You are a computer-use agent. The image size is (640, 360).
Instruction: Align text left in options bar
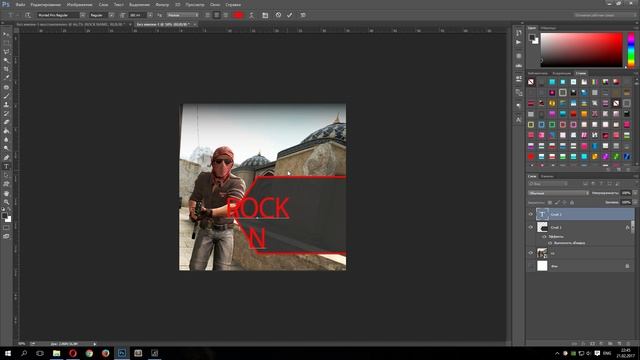[x=207, y=15]
